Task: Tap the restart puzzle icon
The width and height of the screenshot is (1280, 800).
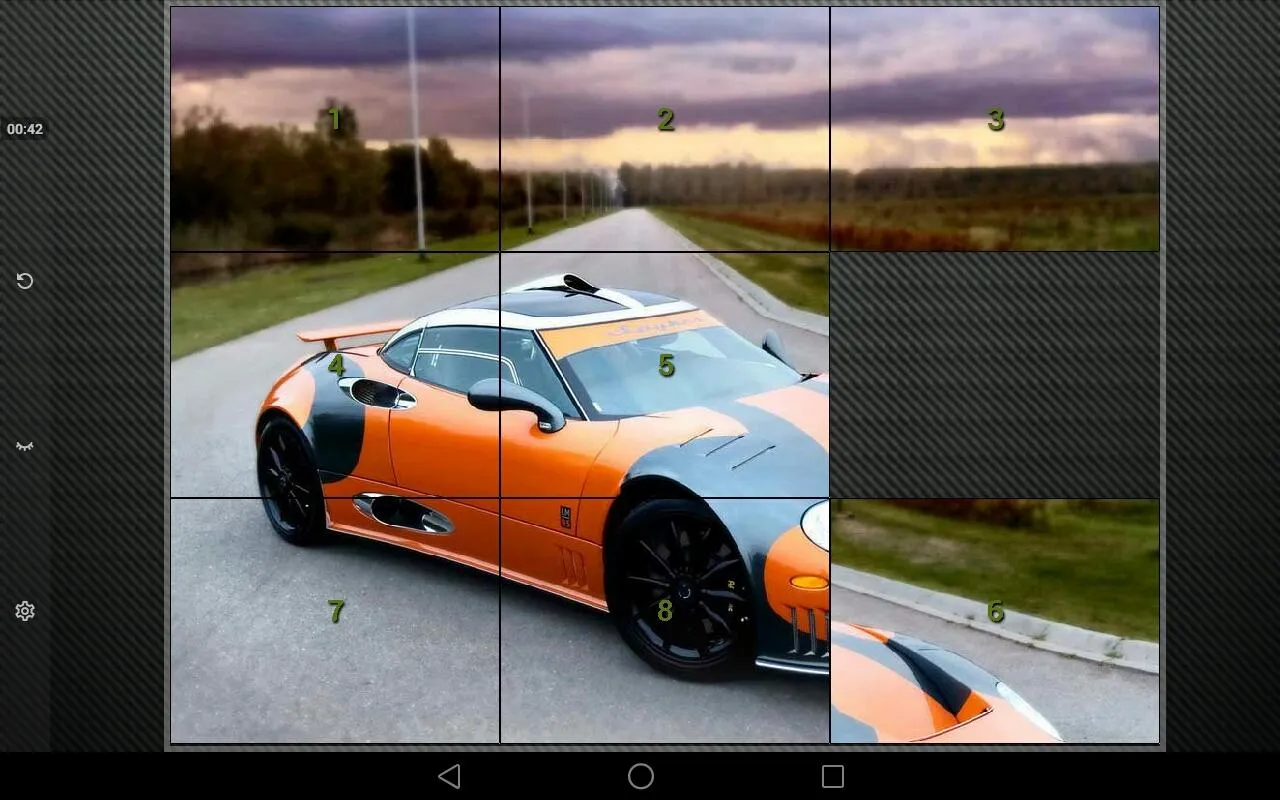Action: 25,281
